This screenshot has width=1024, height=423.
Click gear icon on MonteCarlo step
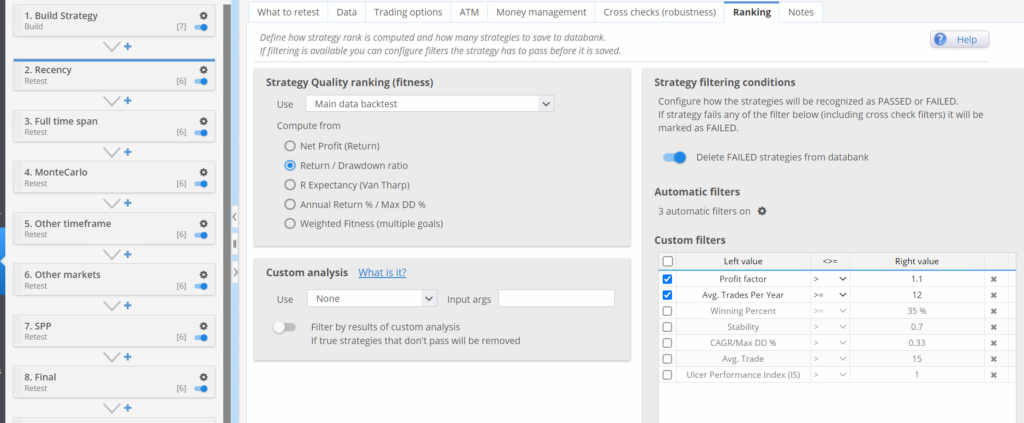click(204, 172)
